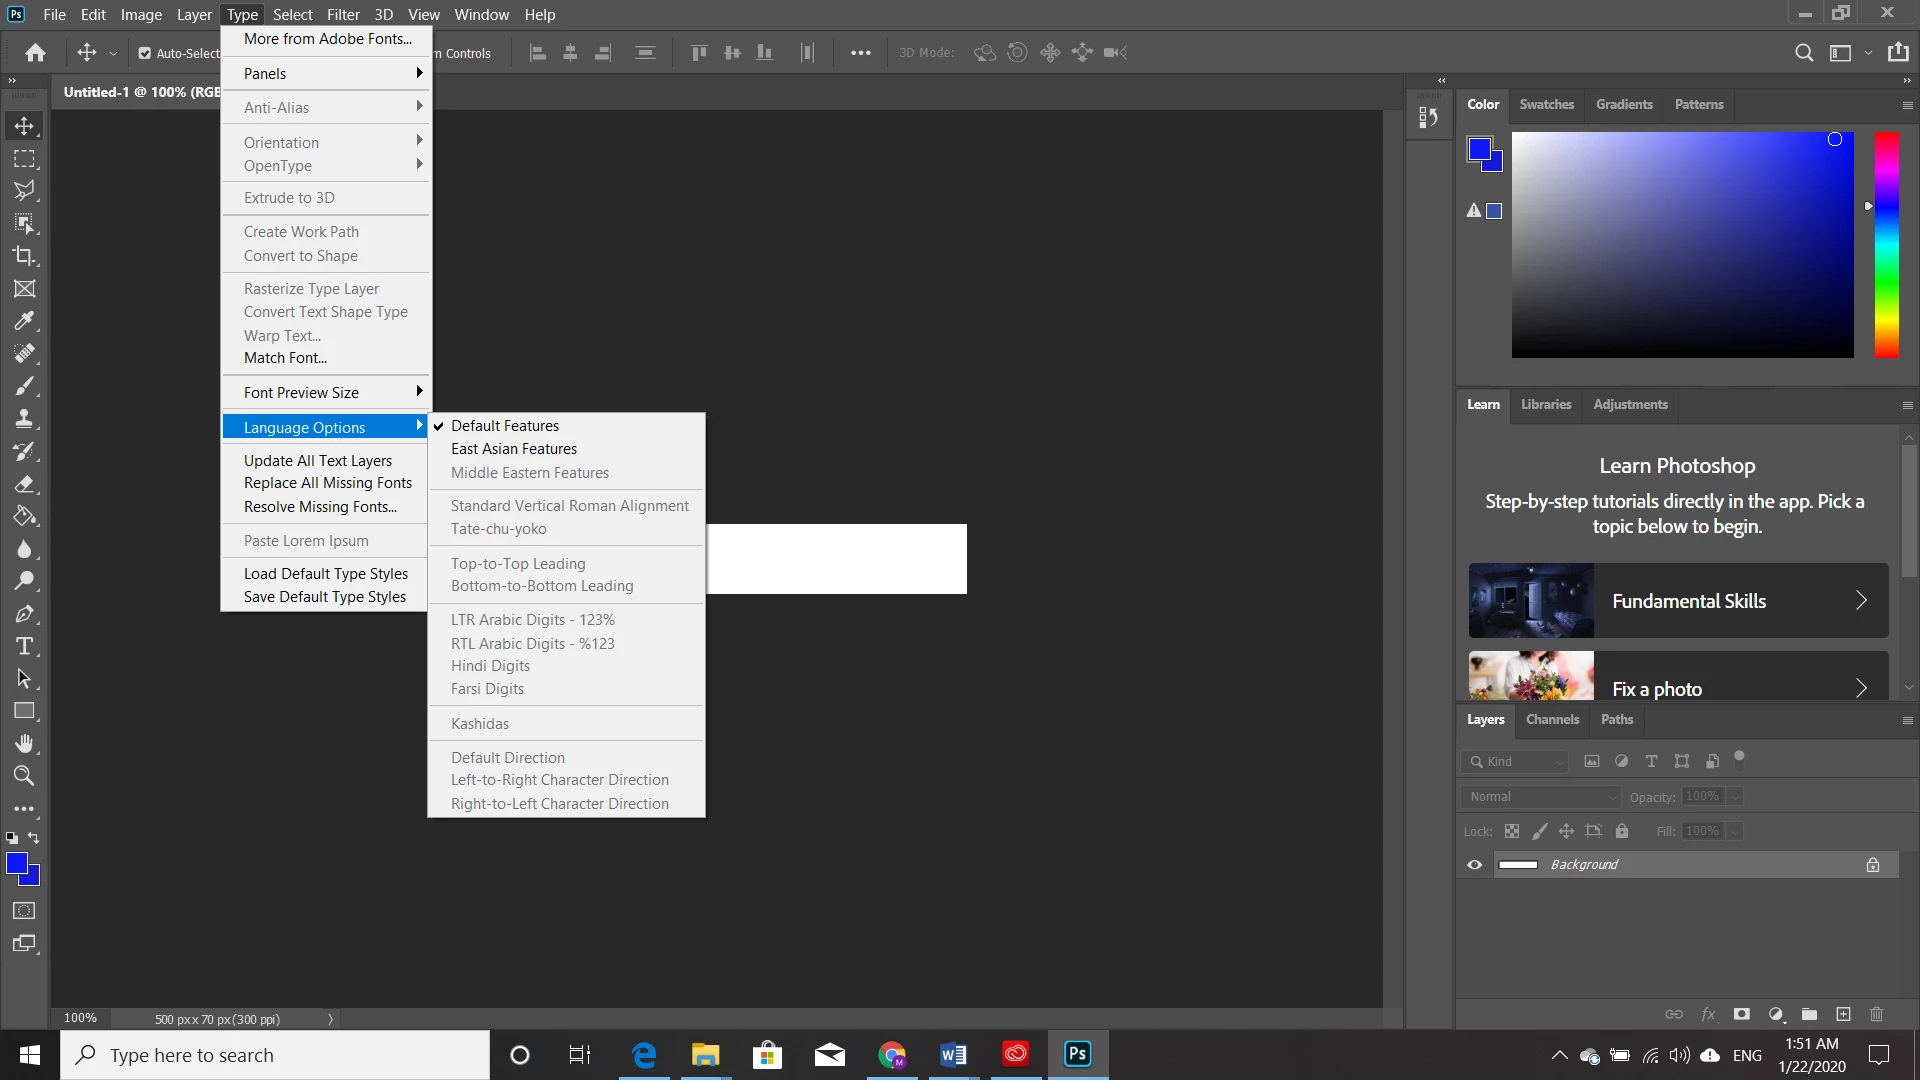Click the create new layer icon

click(x=1843, y=1014)
